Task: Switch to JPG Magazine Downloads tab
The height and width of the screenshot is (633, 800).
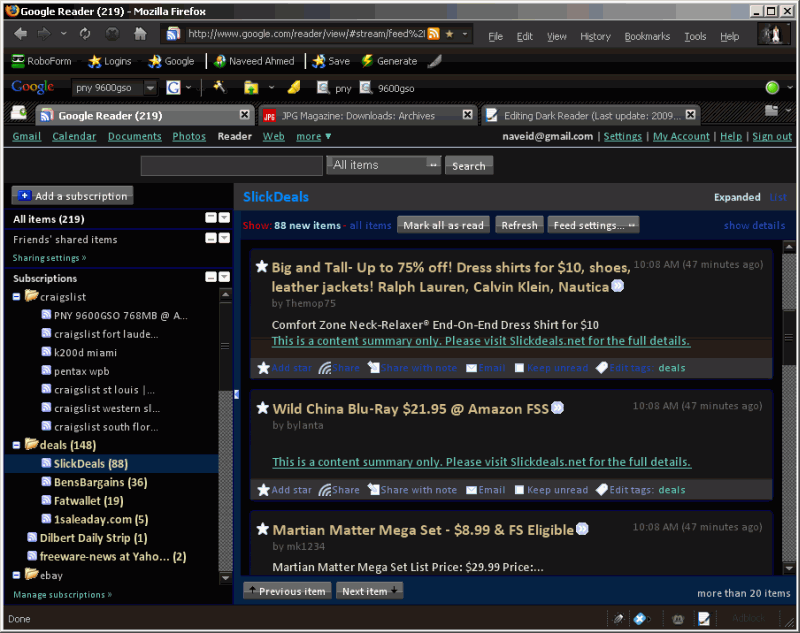Action: pyautogui.click(x=358, y=115)
